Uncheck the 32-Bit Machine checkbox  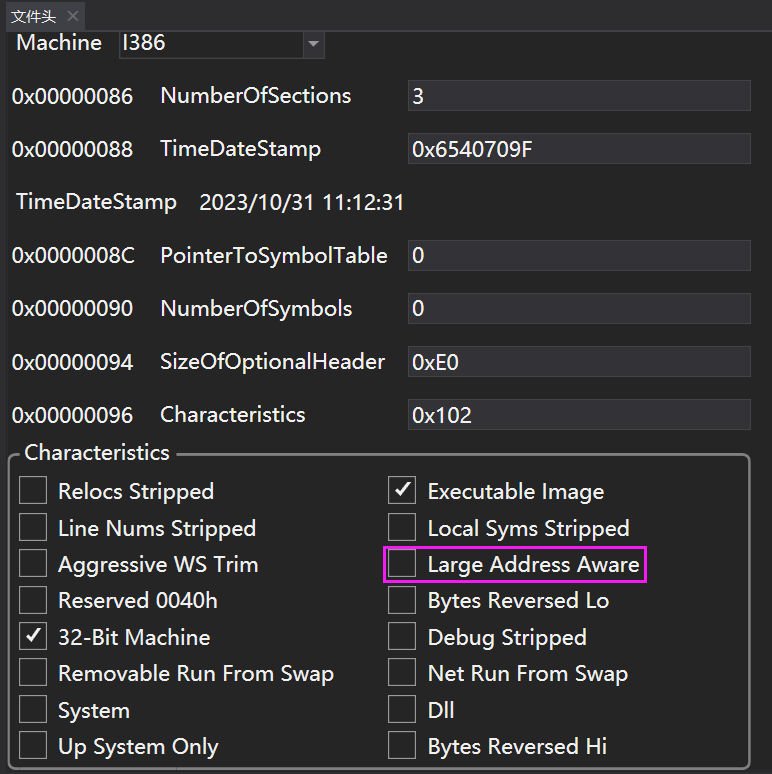click(x=33, y=636)
